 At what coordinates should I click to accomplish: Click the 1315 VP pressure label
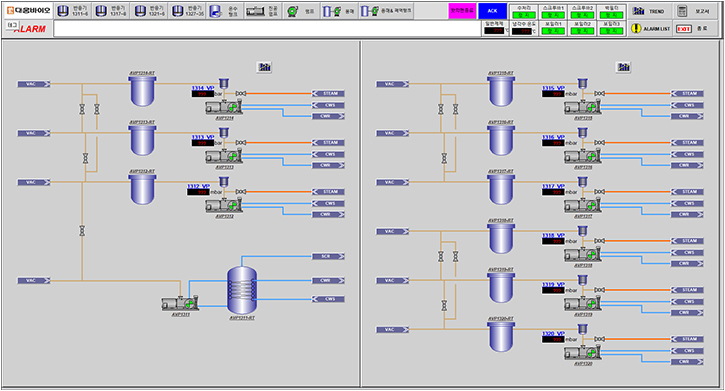[553, 88]
